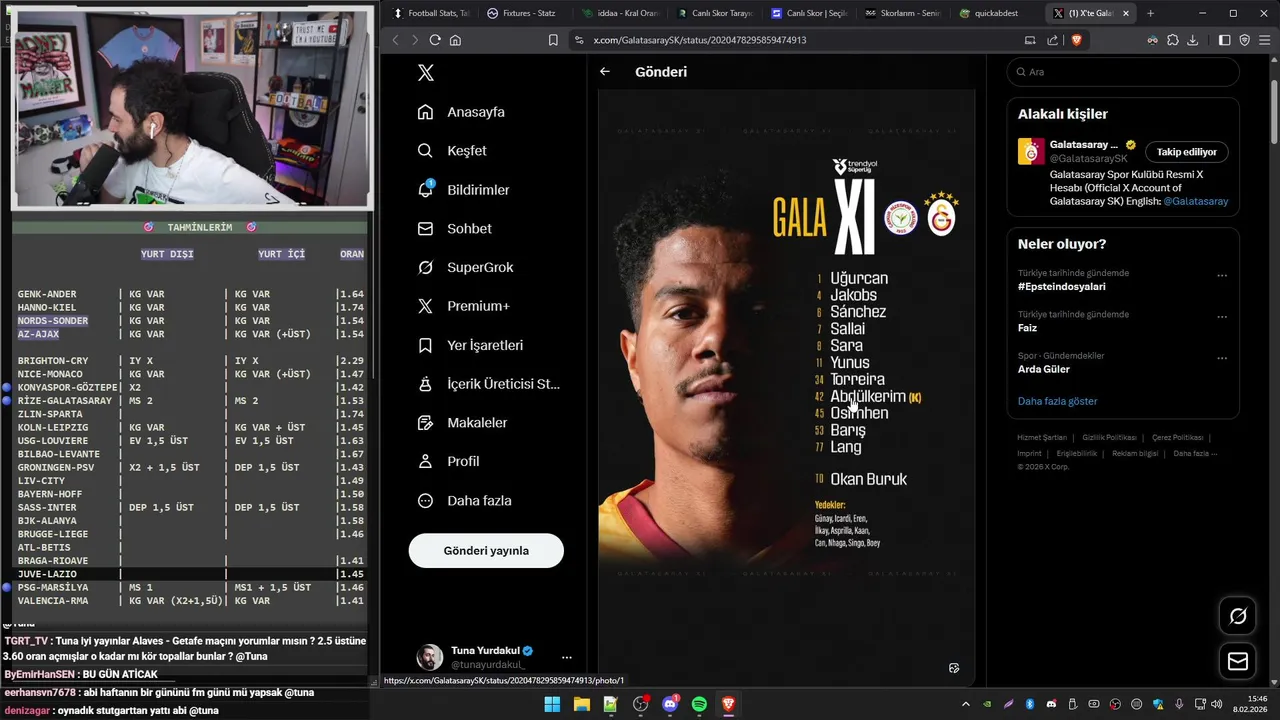1280x720 pixels.
Task: Bookmark this page icon
Action: coord(553,40)
